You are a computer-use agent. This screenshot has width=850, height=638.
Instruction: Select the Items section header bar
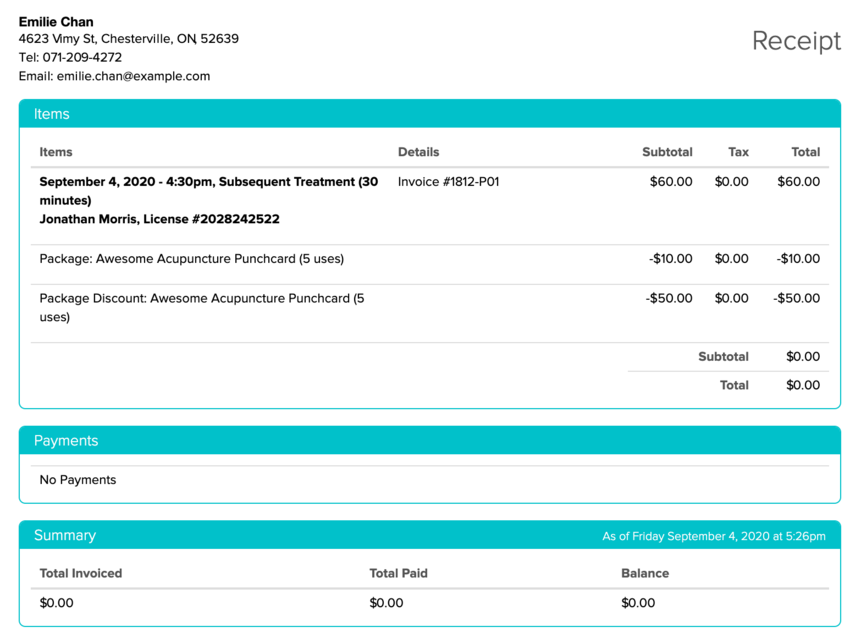[x=429, y=114]
